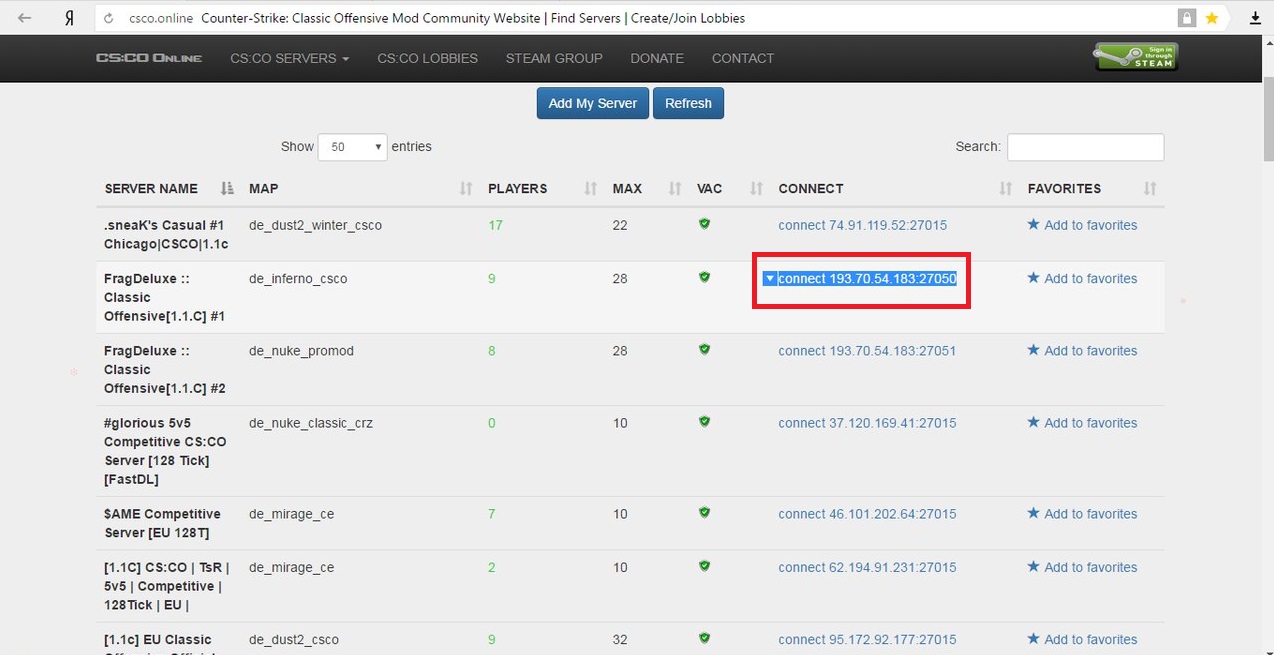Click connect 193.70.54.183:27050 link
Image resolution: width=1274 pixels, height=655 pixels.
pyautogui.click(x=867, y=278)
